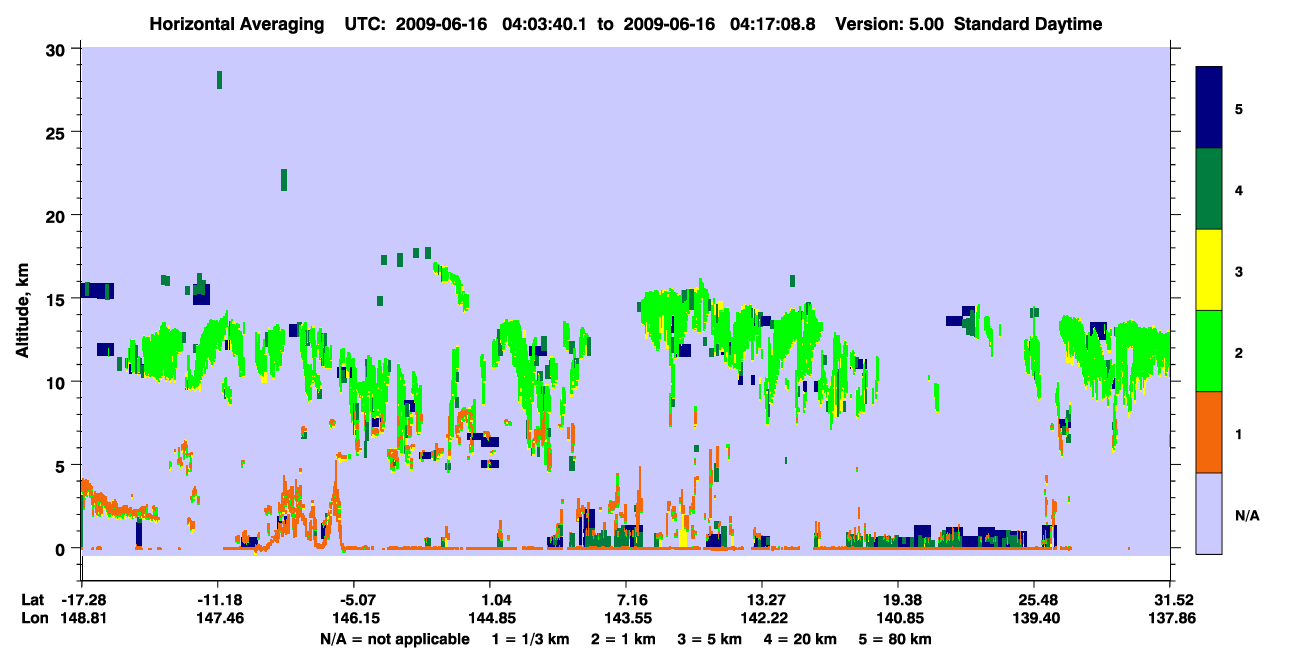Click longitude value '142.22'
1300x667 pixels.
coord(762,618)
